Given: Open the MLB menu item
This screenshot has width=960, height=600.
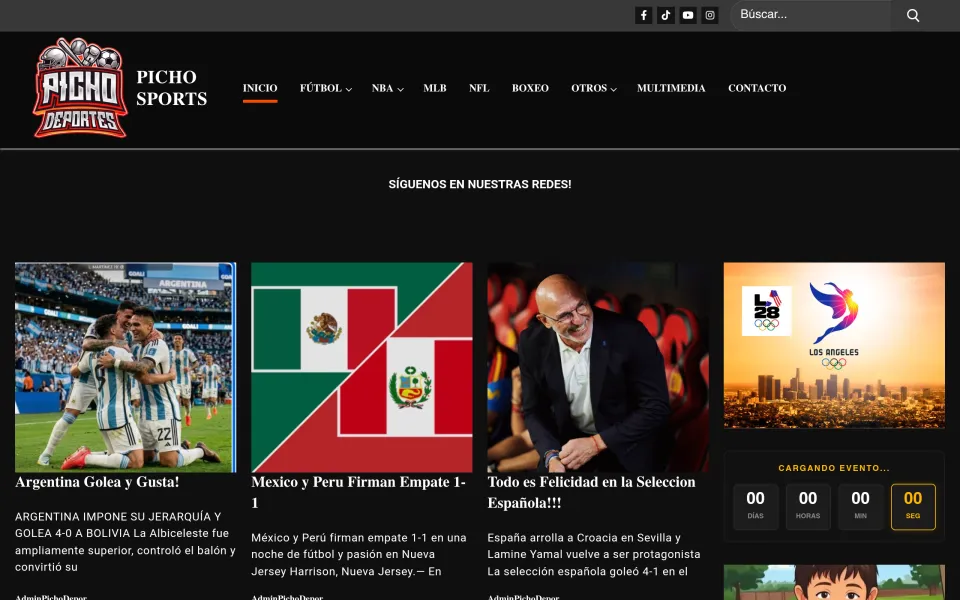Looking at the screenshot, I should tap(435, 88).
